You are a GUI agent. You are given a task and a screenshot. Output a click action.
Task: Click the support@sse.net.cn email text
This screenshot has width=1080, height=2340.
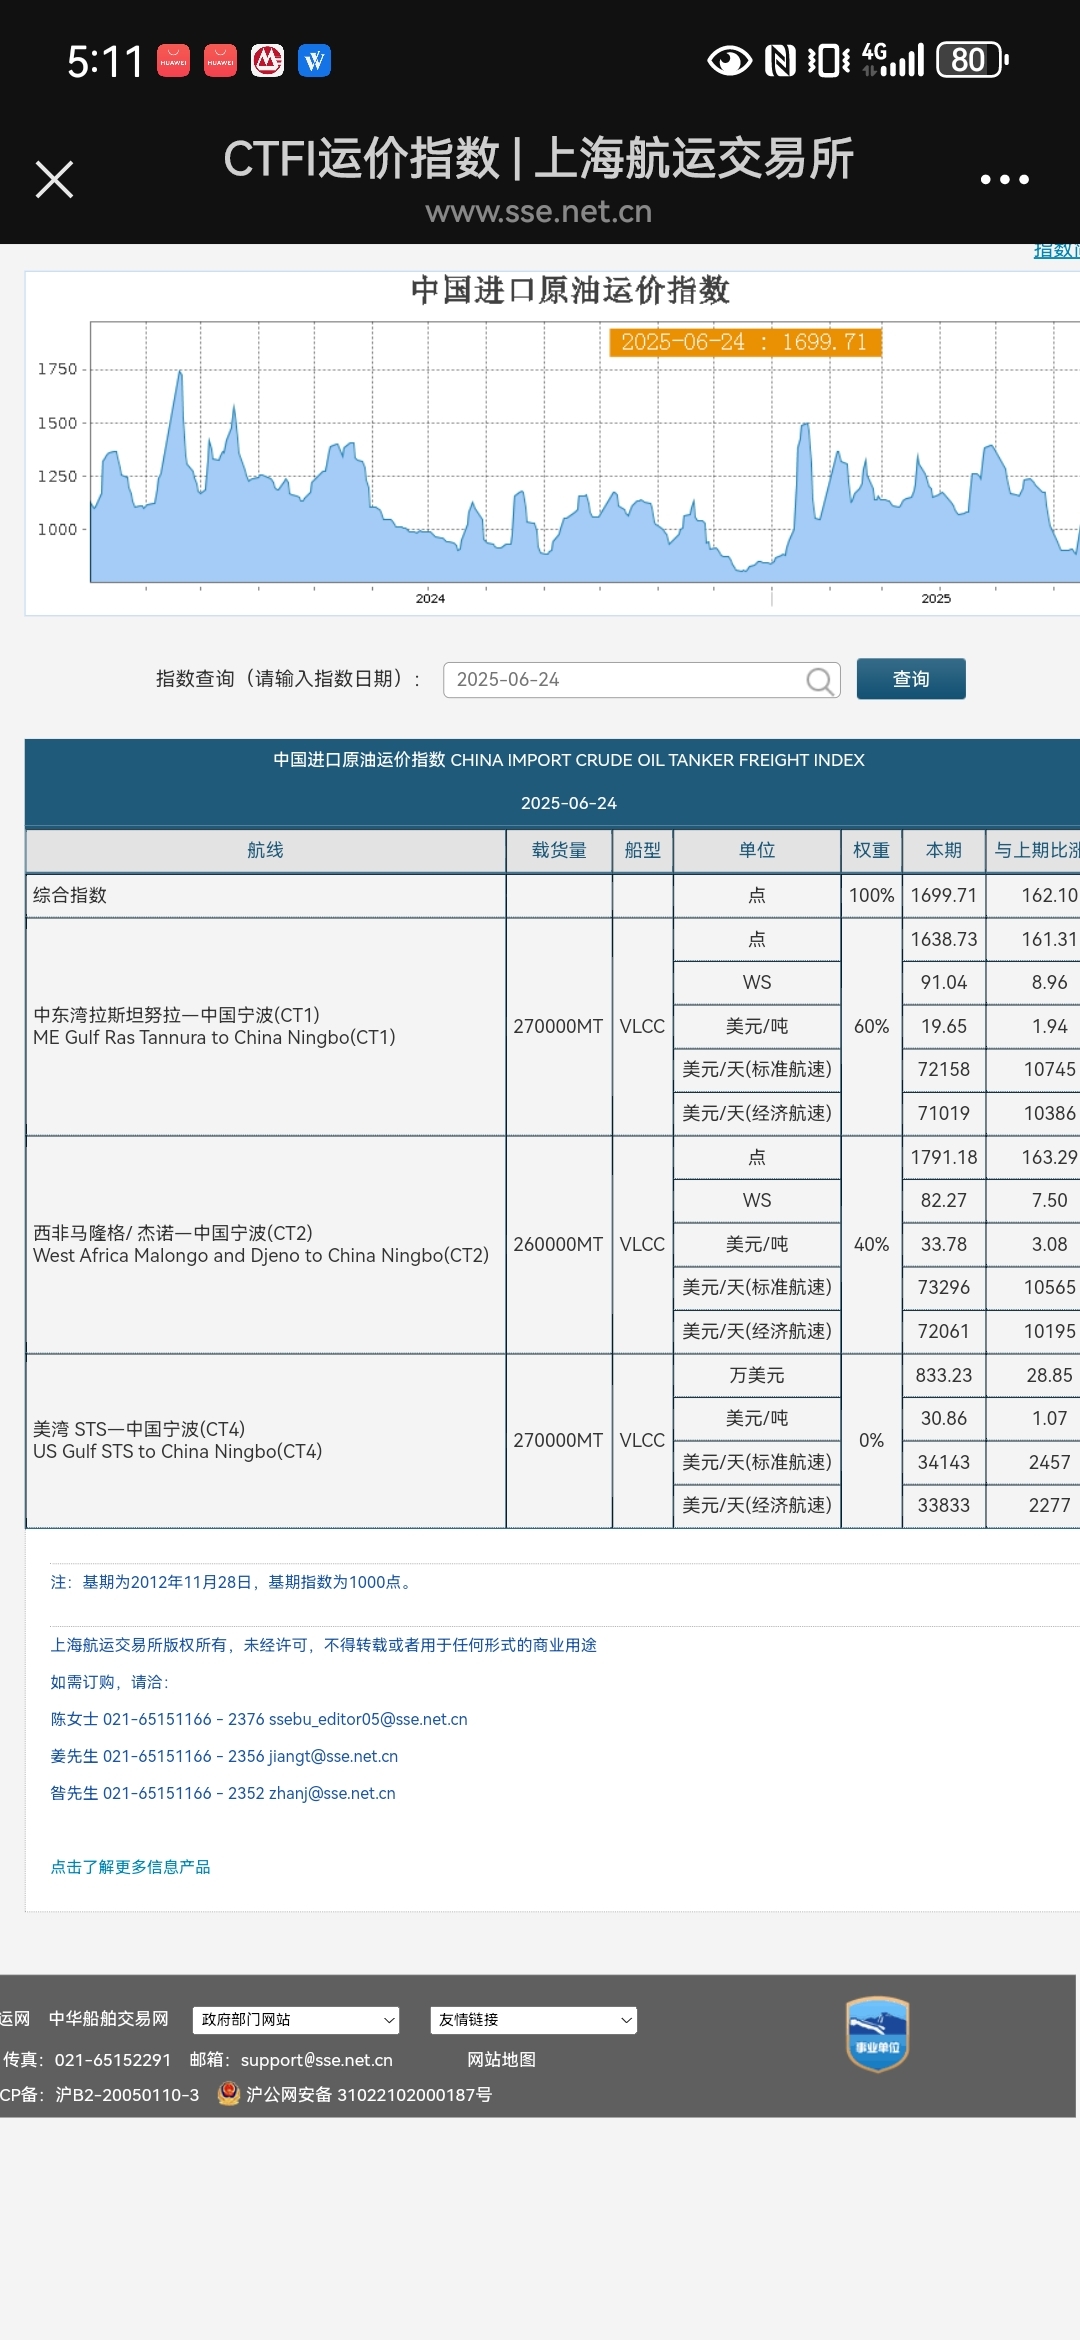tap(317, 2060)
